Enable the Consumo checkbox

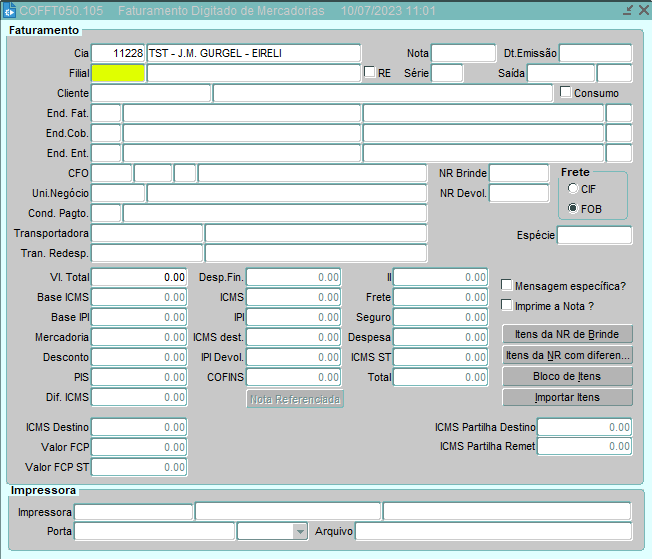pyautogui.click(x=566, y=93)
